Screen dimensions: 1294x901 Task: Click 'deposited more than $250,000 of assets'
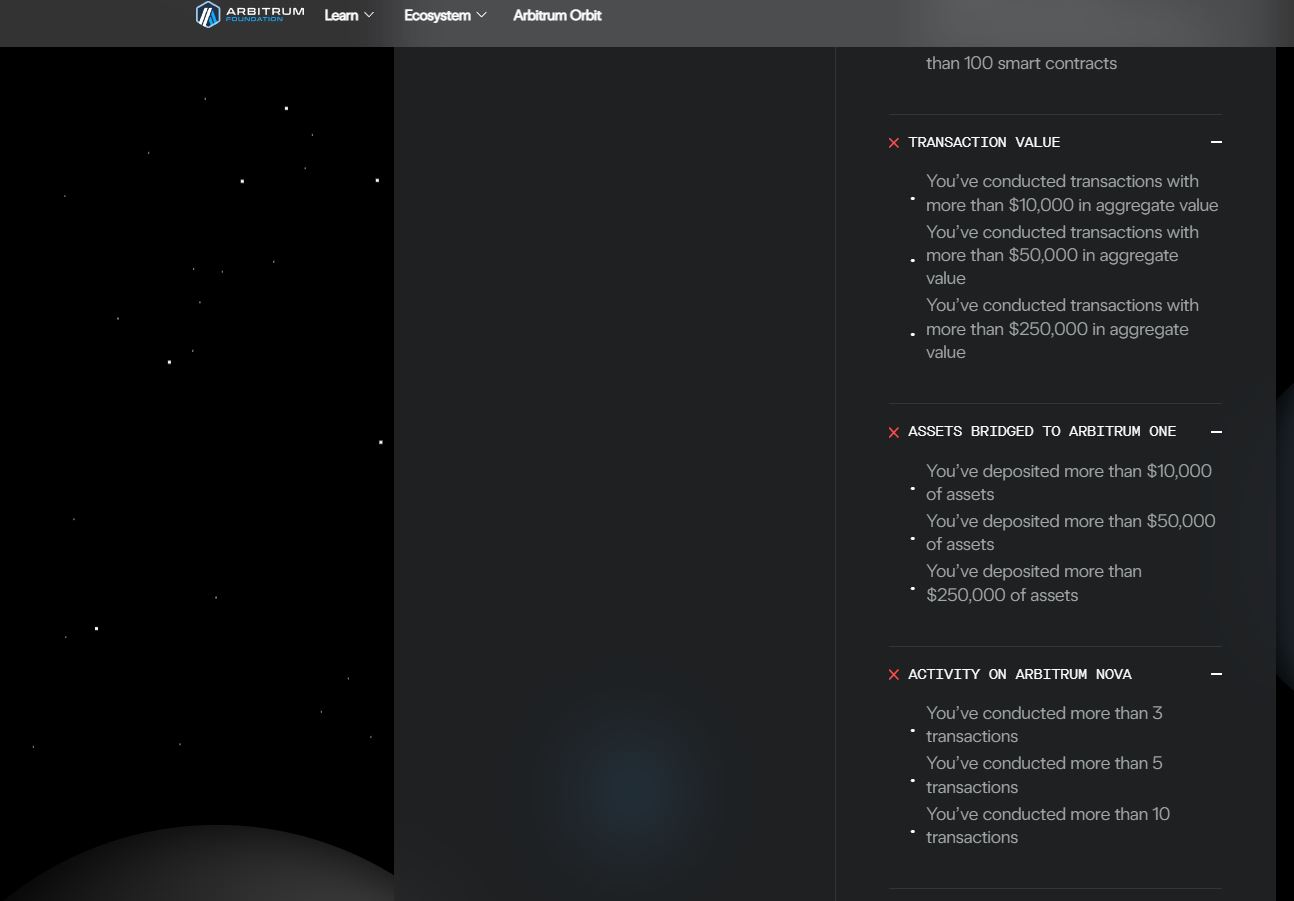tap(1034, 583)
